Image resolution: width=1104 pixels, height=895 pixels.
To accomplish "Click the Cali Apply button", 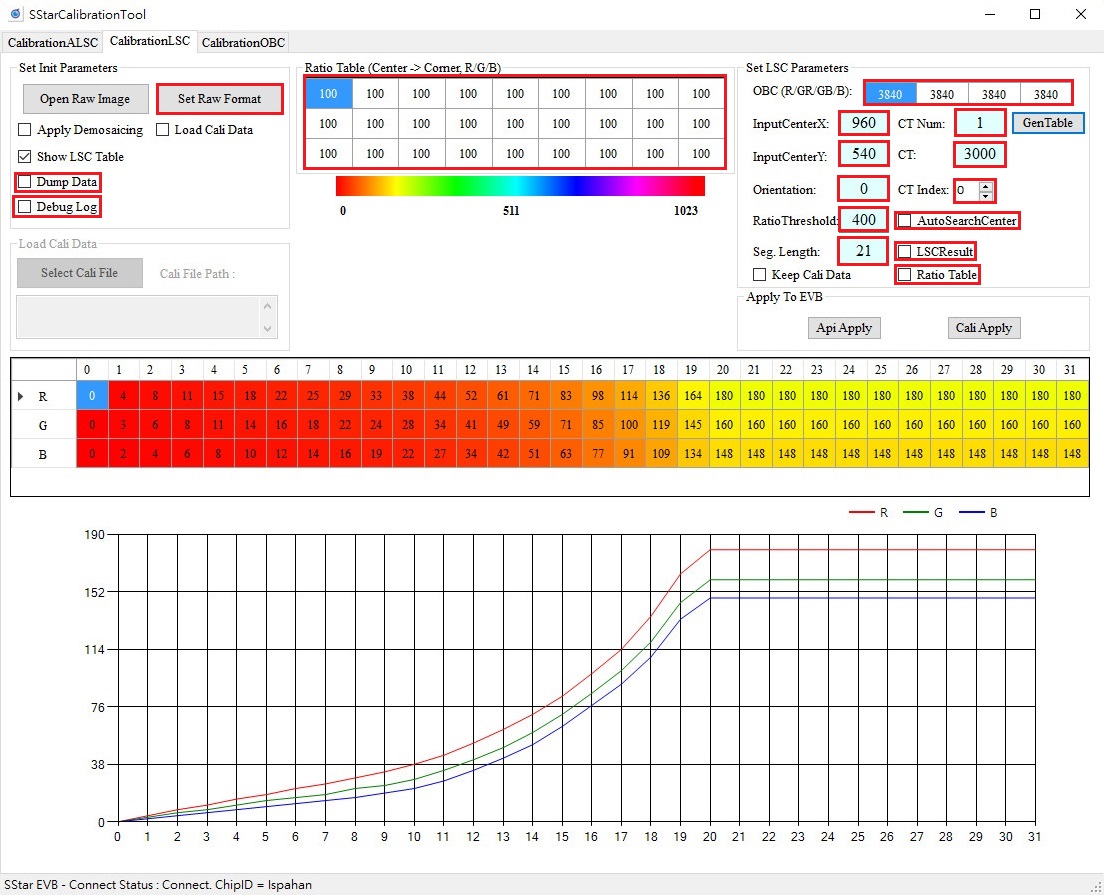I will (983, 327).
